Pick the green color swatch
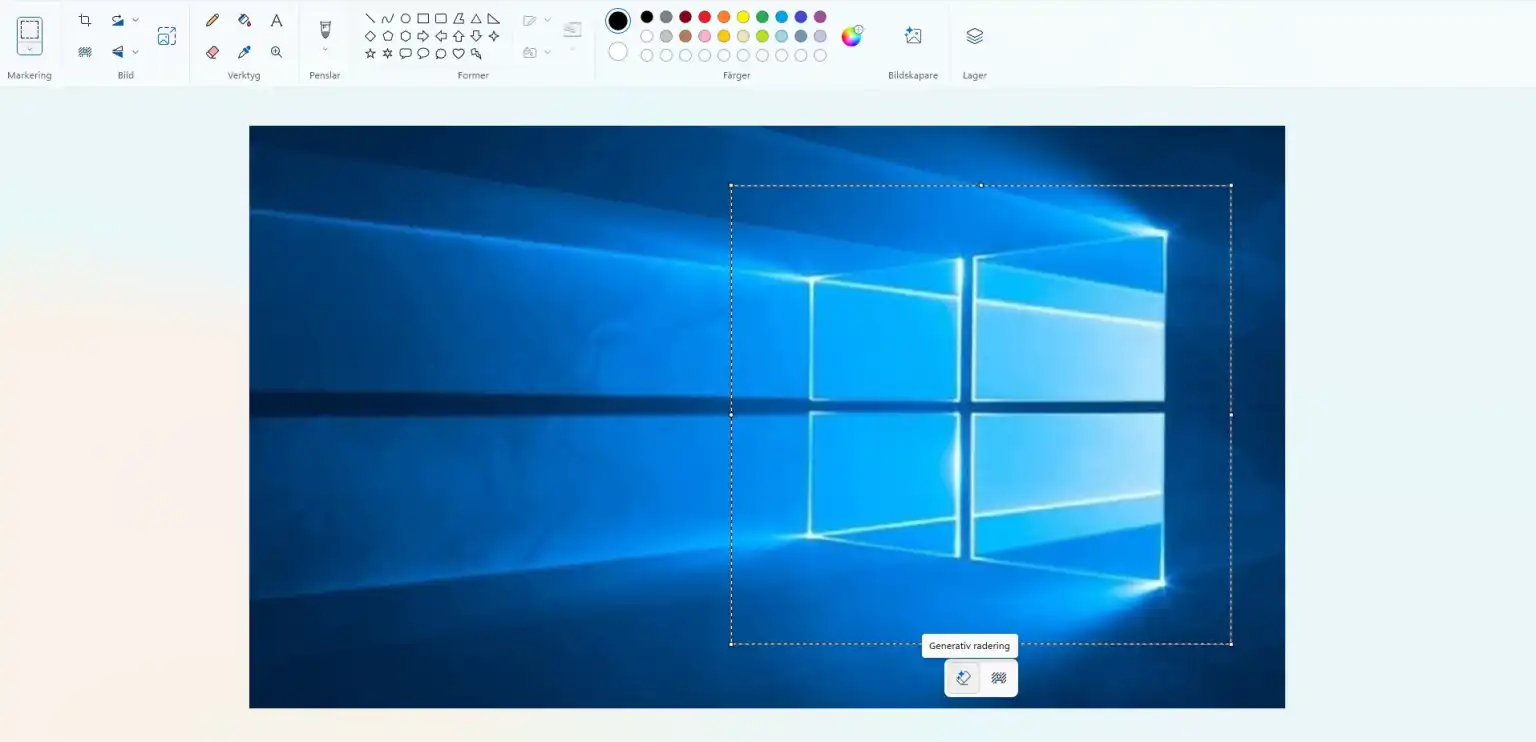Image resolution: width=1536 pixels, height=742 pixels. click(762, 17)
